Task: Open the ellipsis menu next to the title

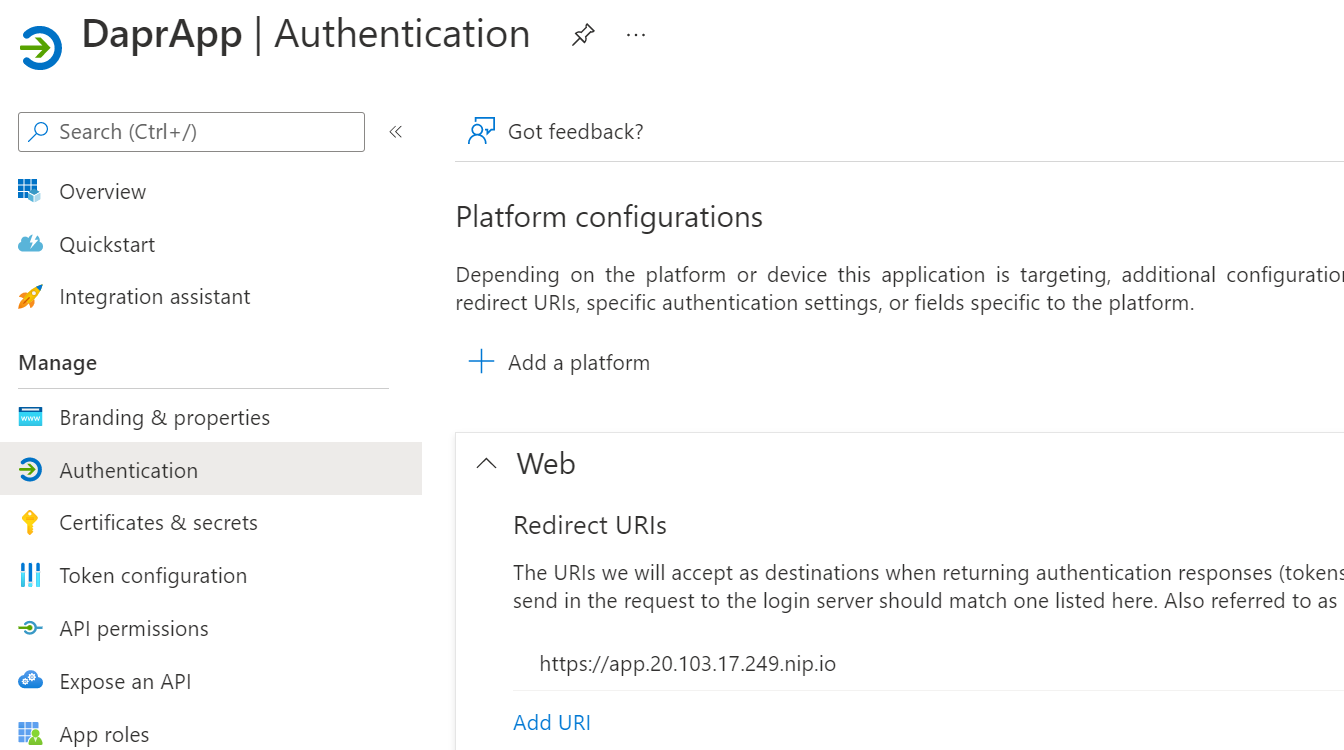Action: tap(635, 33)
